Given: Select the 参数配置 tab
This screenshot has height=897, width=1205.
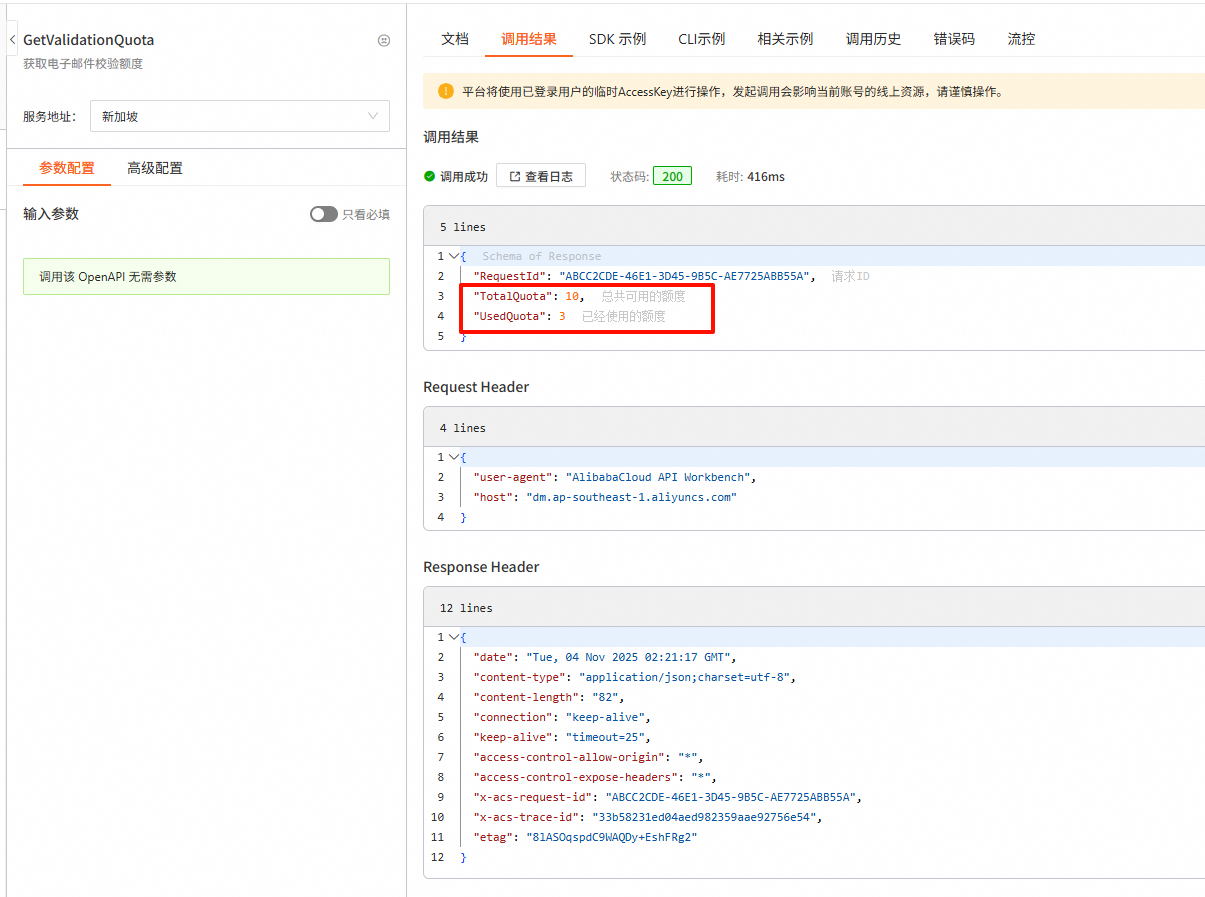Looking at the screenshot, I should [x=67, y=168].
